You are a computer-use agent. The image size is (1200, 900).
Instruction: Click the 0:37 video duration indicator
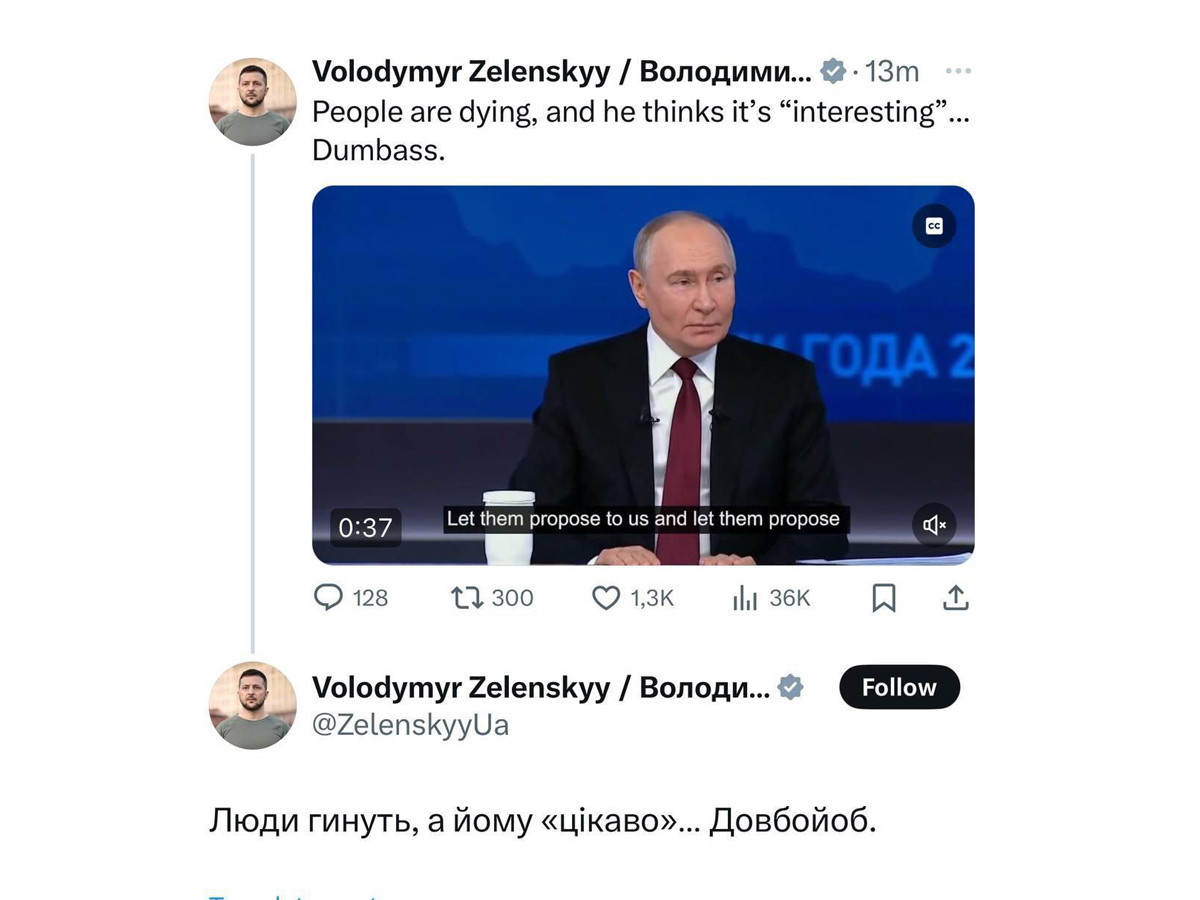click(x=366, y=527)
